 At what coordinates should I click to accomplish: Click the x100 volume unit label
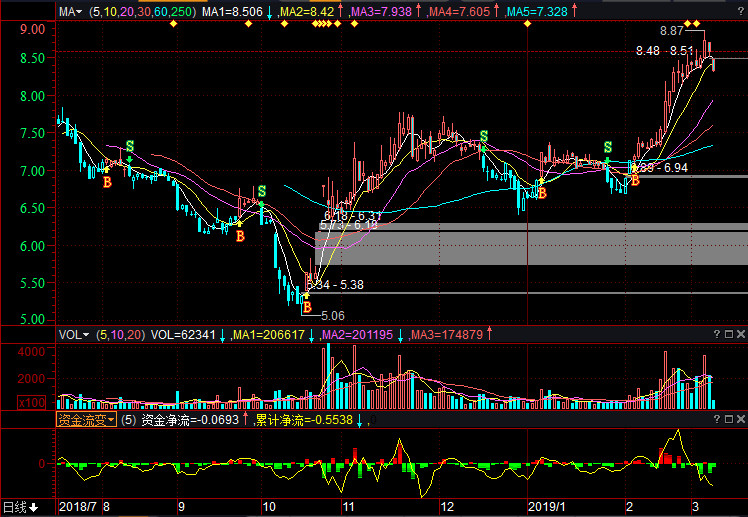pyautogui.click(x=69, y=402)
